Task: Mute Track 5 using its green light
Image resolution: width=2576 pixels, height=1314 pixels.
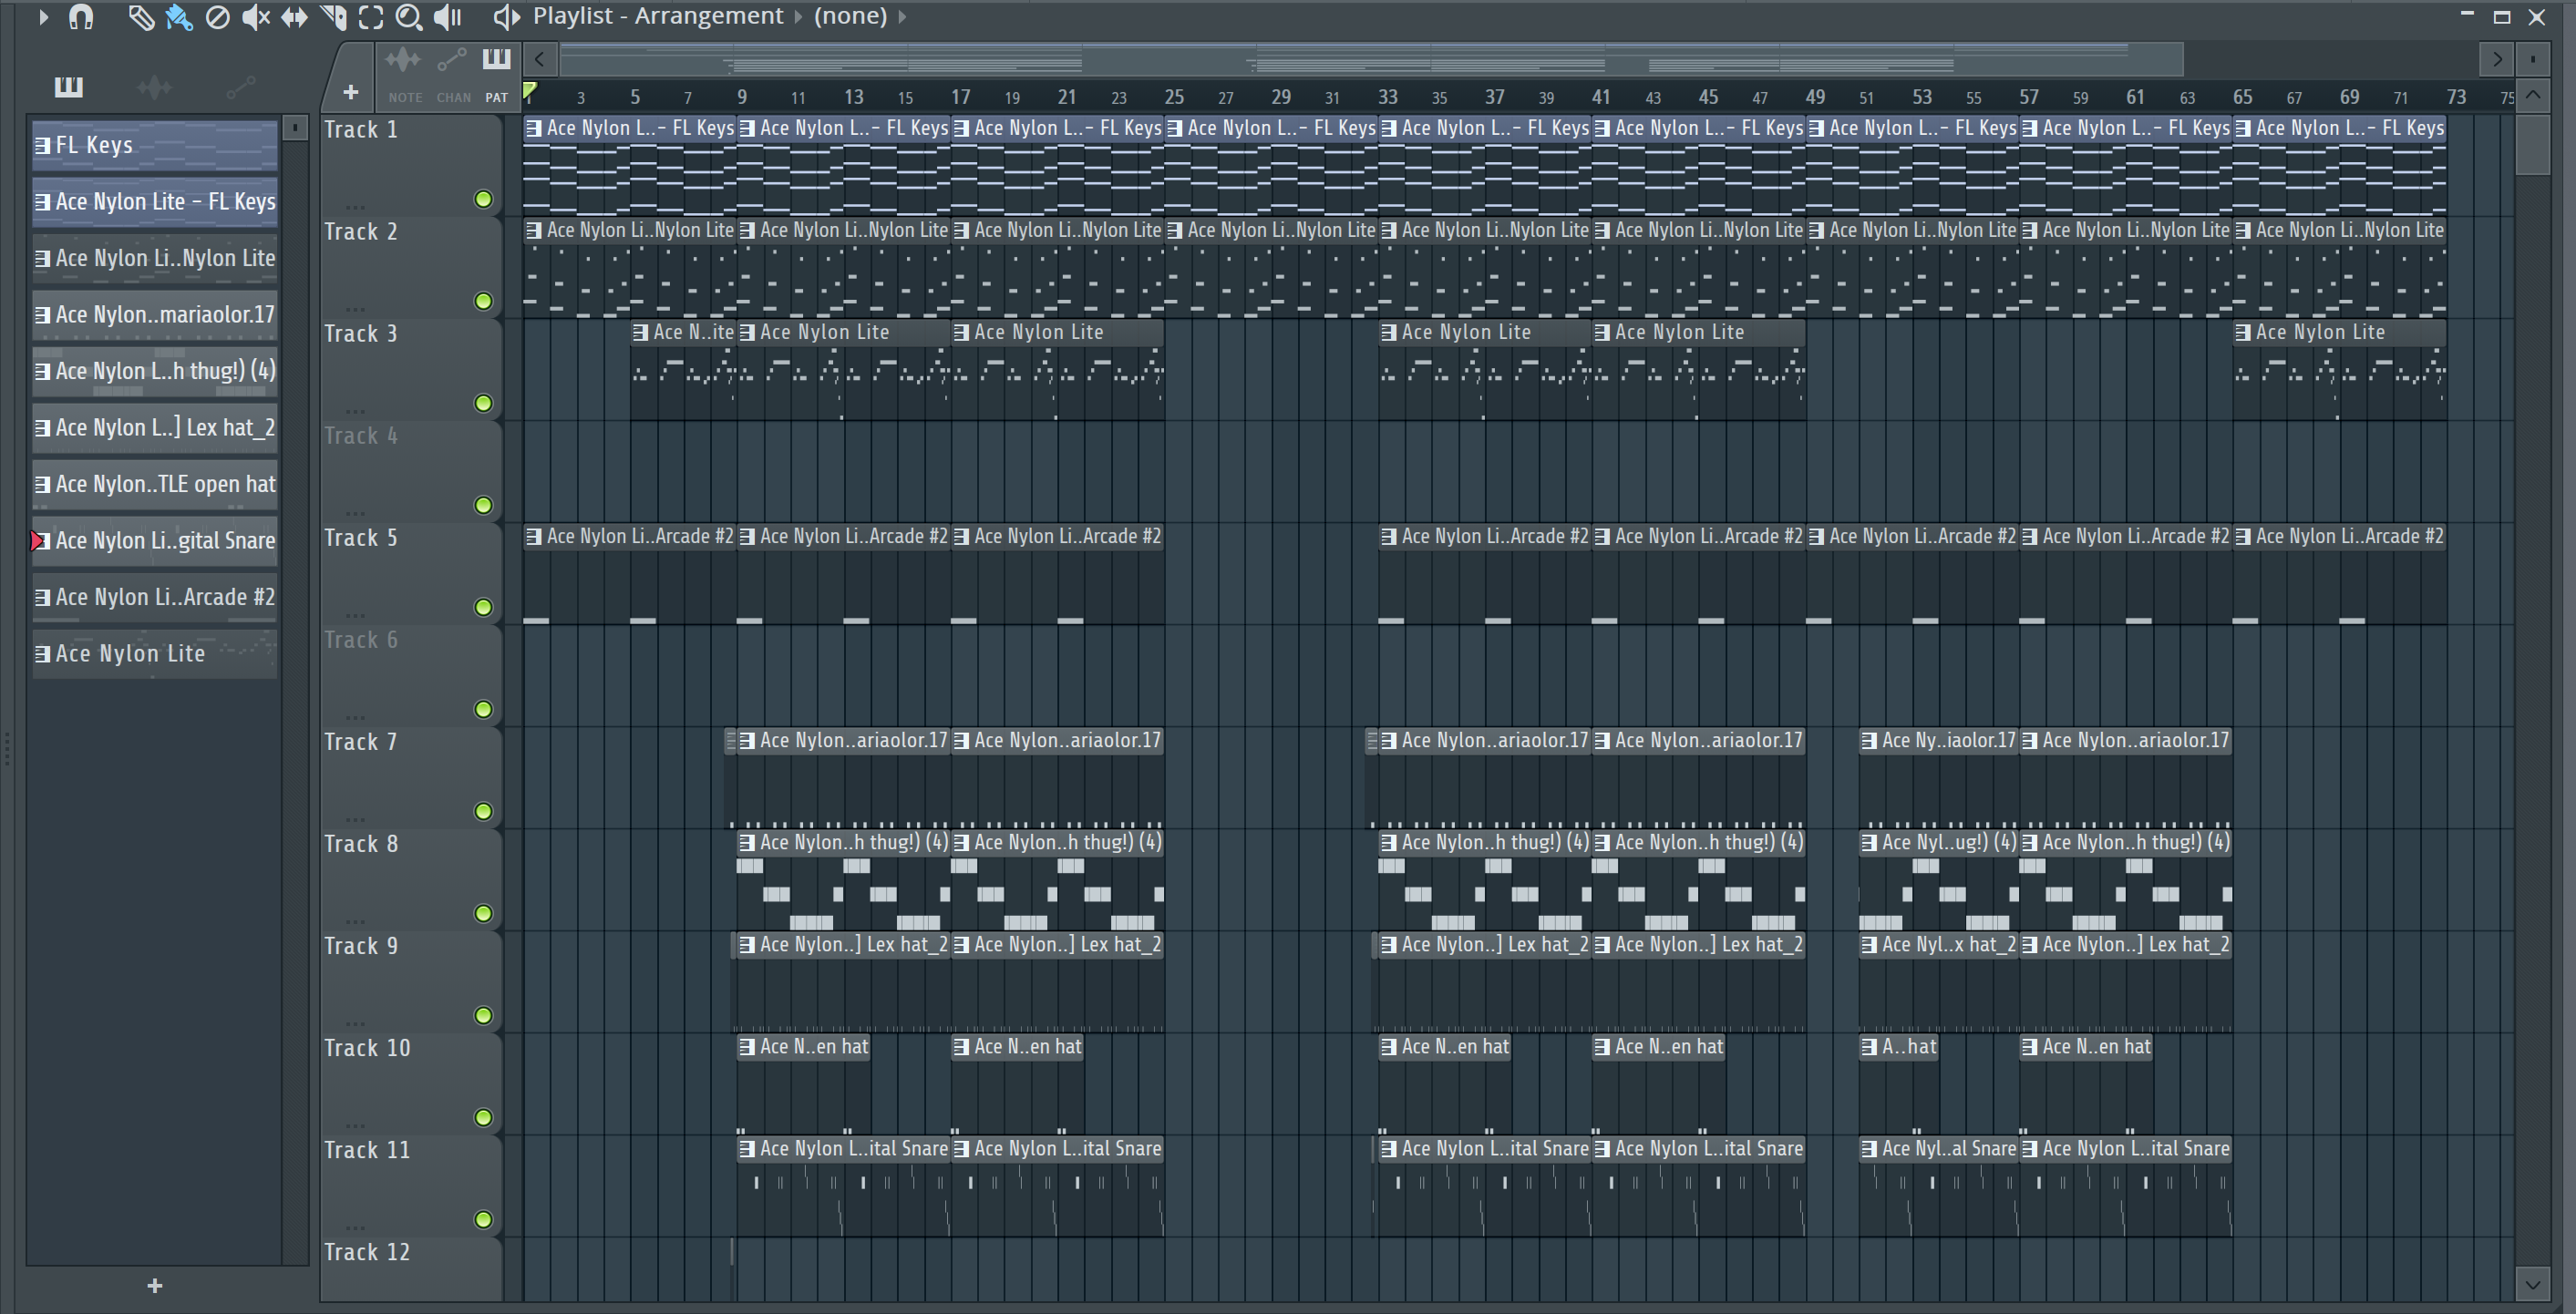Action: 483,607
